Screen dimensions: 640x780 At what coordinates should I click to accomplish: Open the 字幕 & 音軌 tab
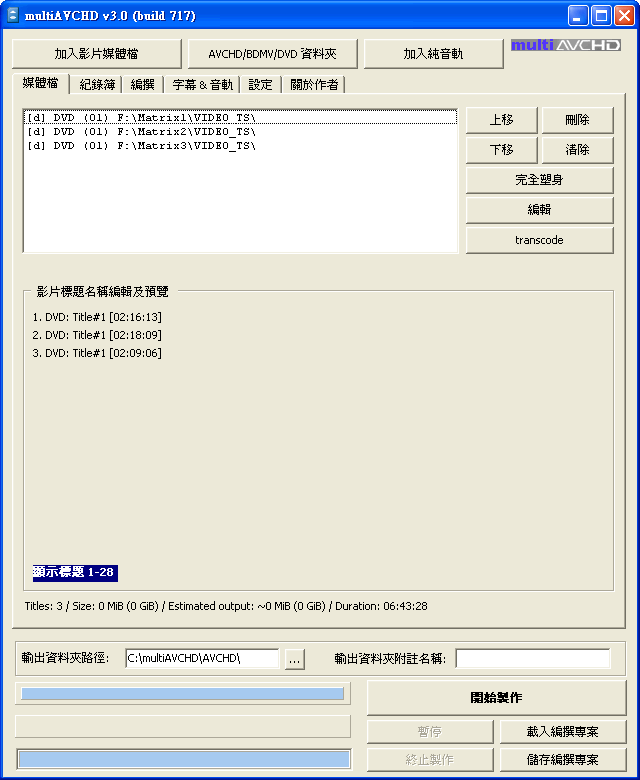[x=202, y=85]
